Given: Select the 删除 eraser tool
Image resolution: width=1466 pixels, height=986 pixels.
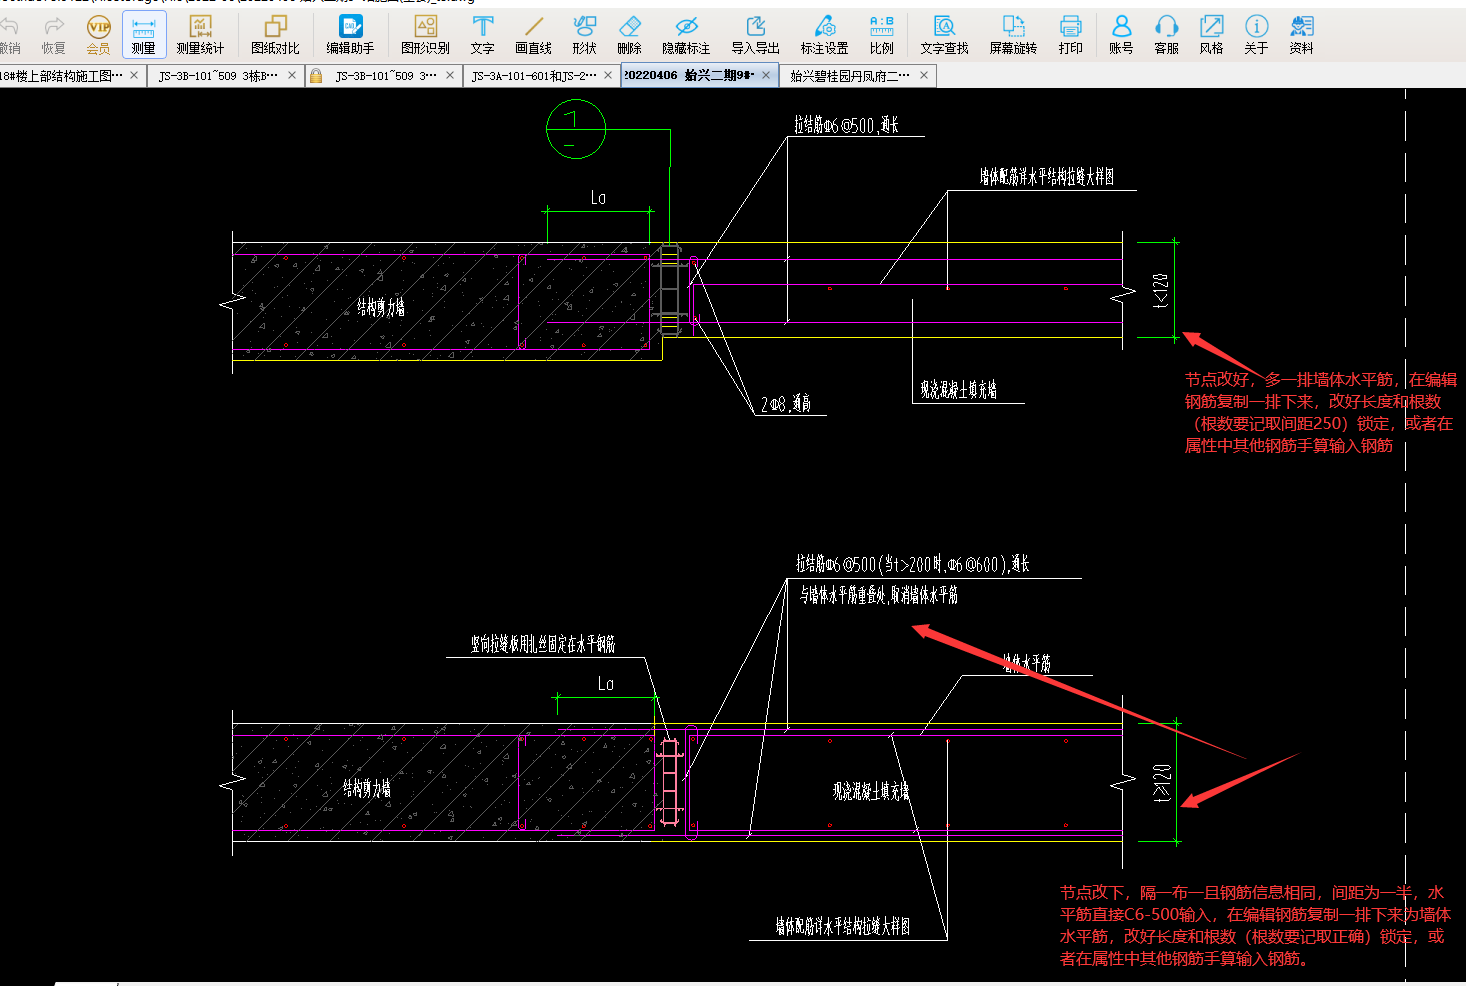Looking at the screenshot, I should (629, 35).
